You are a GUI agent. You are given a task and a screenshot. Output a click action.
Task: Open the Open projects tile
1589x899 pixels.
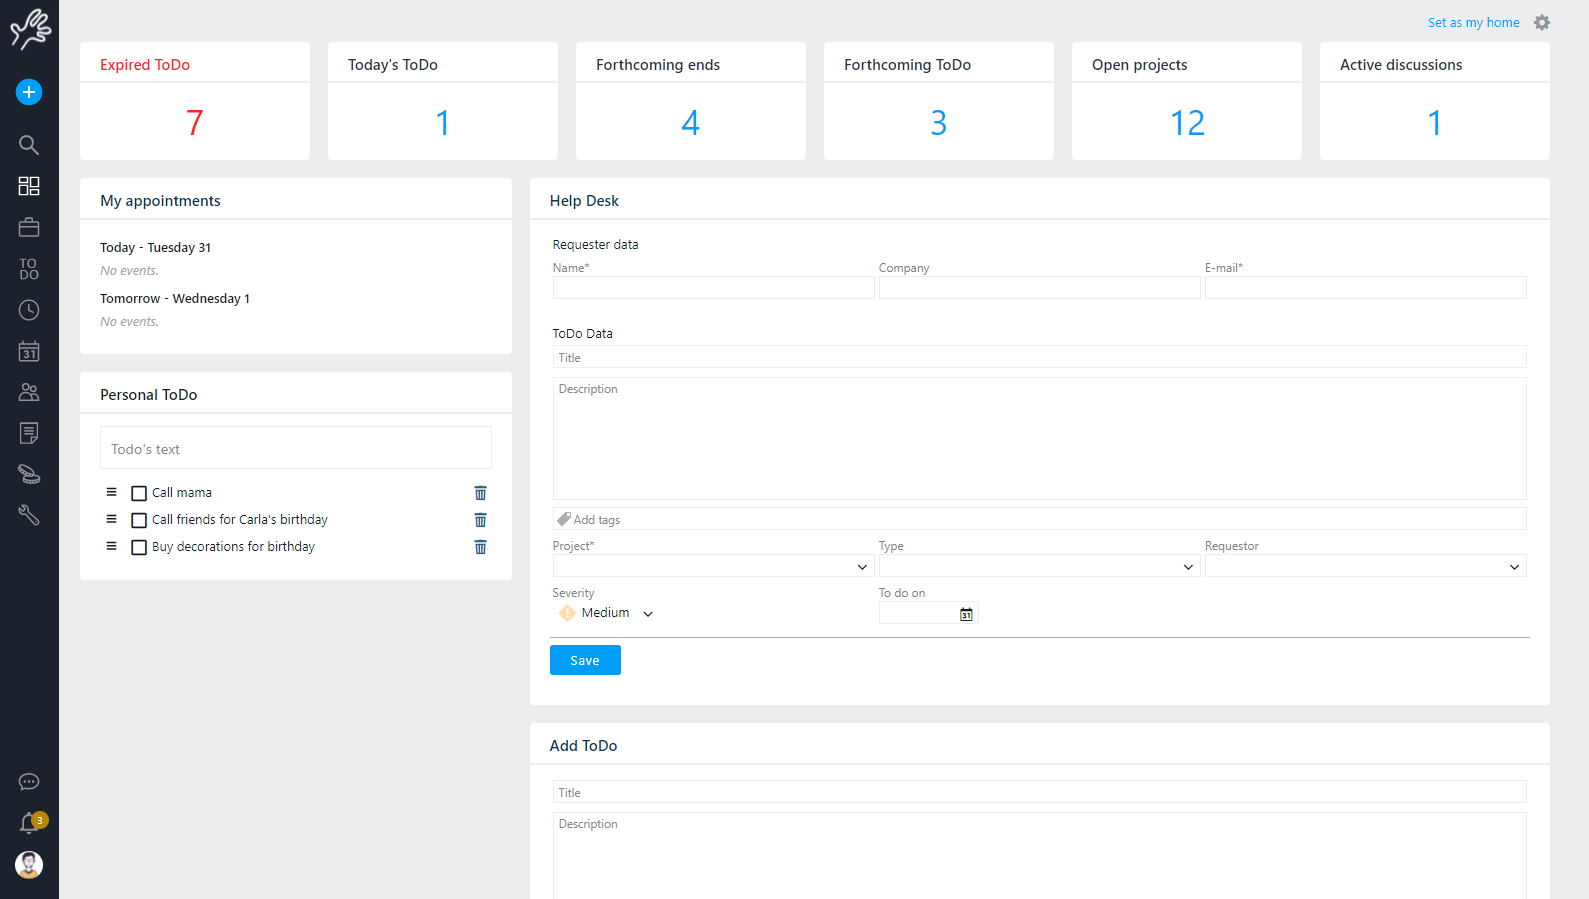[1187, 101]
